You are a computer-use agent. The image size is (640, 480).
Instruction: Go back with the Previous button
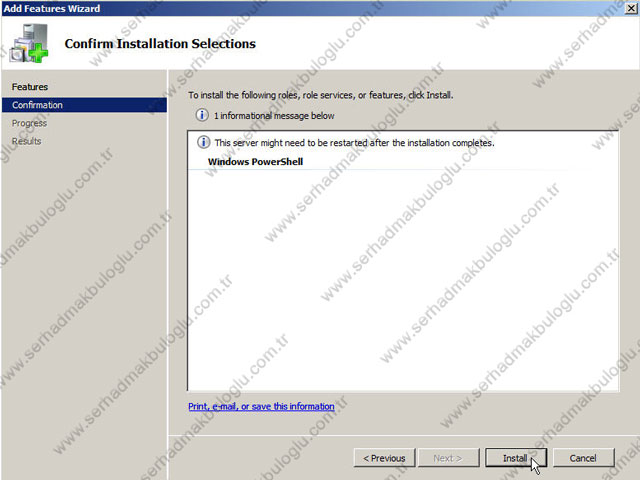pyautogui.click(x=384, y=458)
